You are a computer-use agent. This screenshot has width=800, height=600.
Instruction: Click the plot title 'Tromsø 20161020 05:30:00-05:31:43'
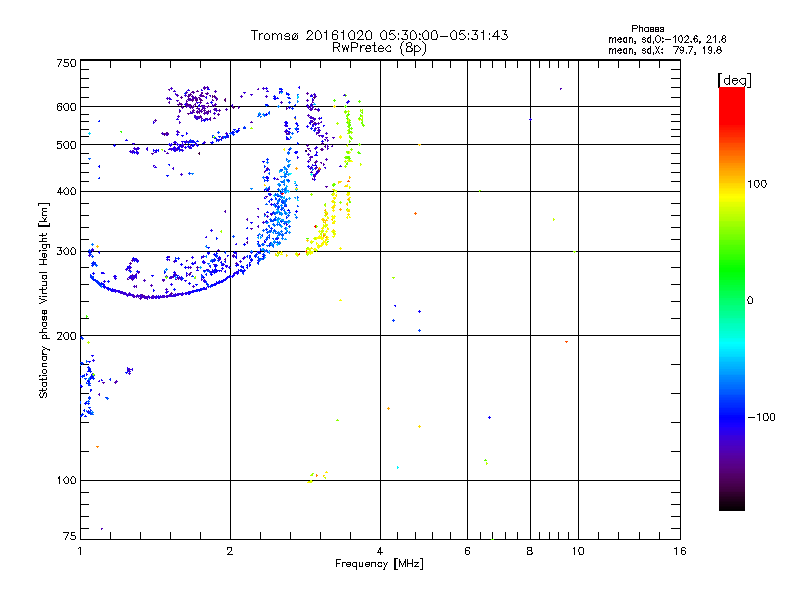pos(379,35)
